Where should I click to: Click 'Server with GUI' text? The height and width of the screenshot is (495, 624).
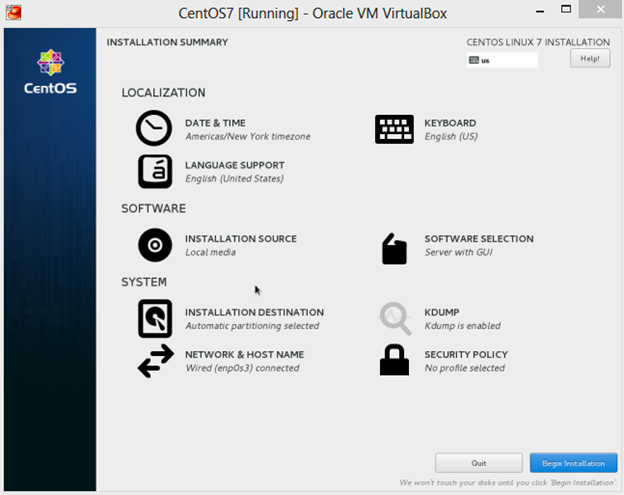(x=458, y=252)
